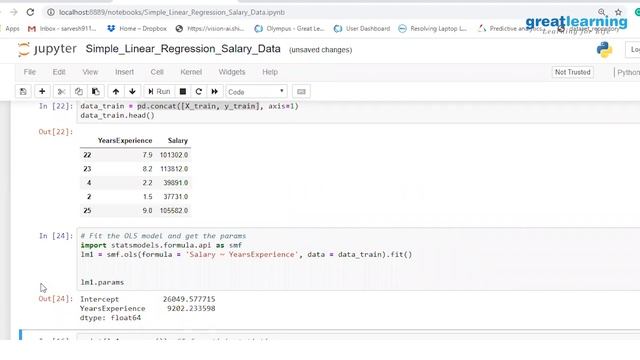Screen dimensions: 640x360
Task: Open the Widgets menu
Action: (232, 72)
